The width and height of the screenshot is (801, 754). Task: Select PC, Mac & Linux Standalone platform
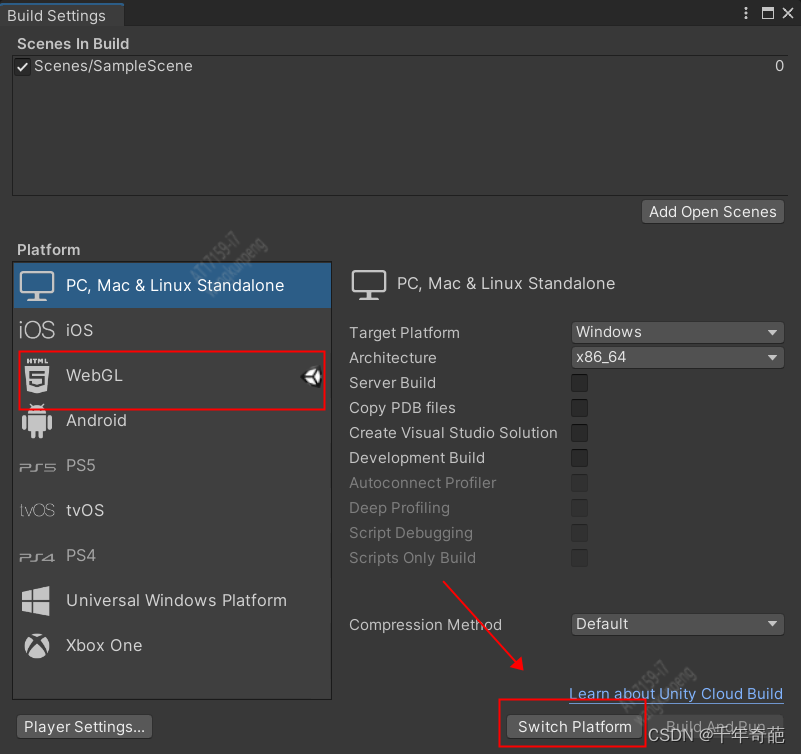172,285
